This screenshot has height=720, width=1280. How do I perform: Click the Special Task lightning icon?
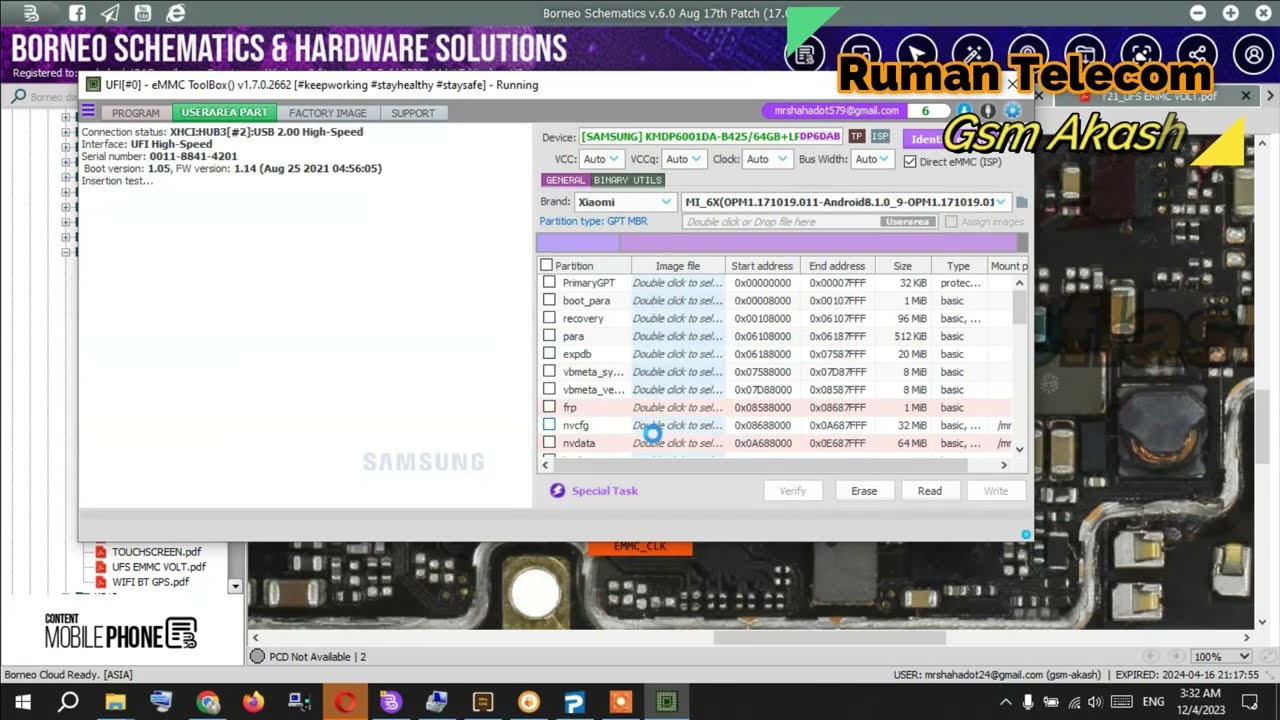coord(557,491)
